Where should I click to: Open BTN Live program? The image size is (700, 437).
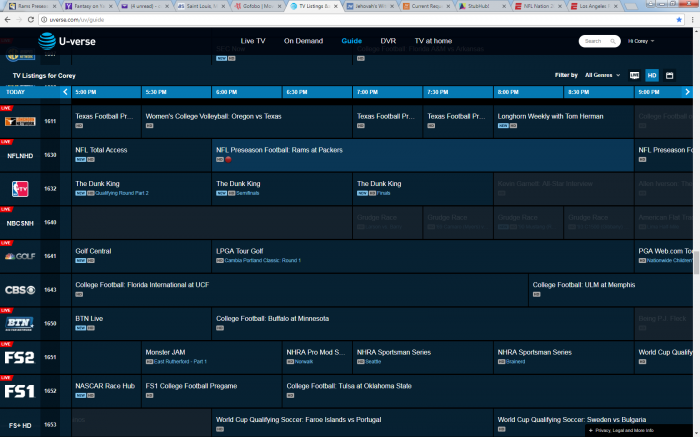(141, 324)
